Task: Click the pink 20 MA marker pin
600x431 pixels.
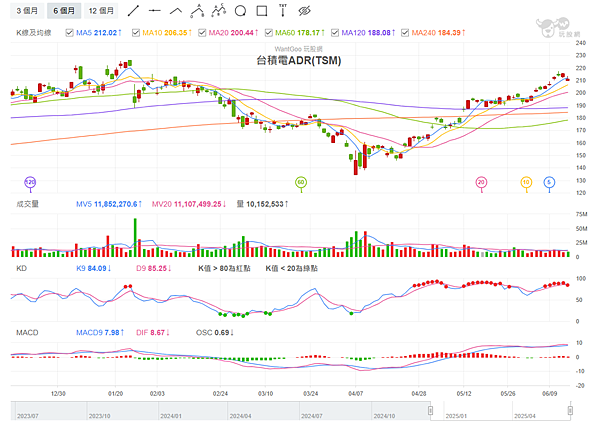Action: click(x=481, y=183)
